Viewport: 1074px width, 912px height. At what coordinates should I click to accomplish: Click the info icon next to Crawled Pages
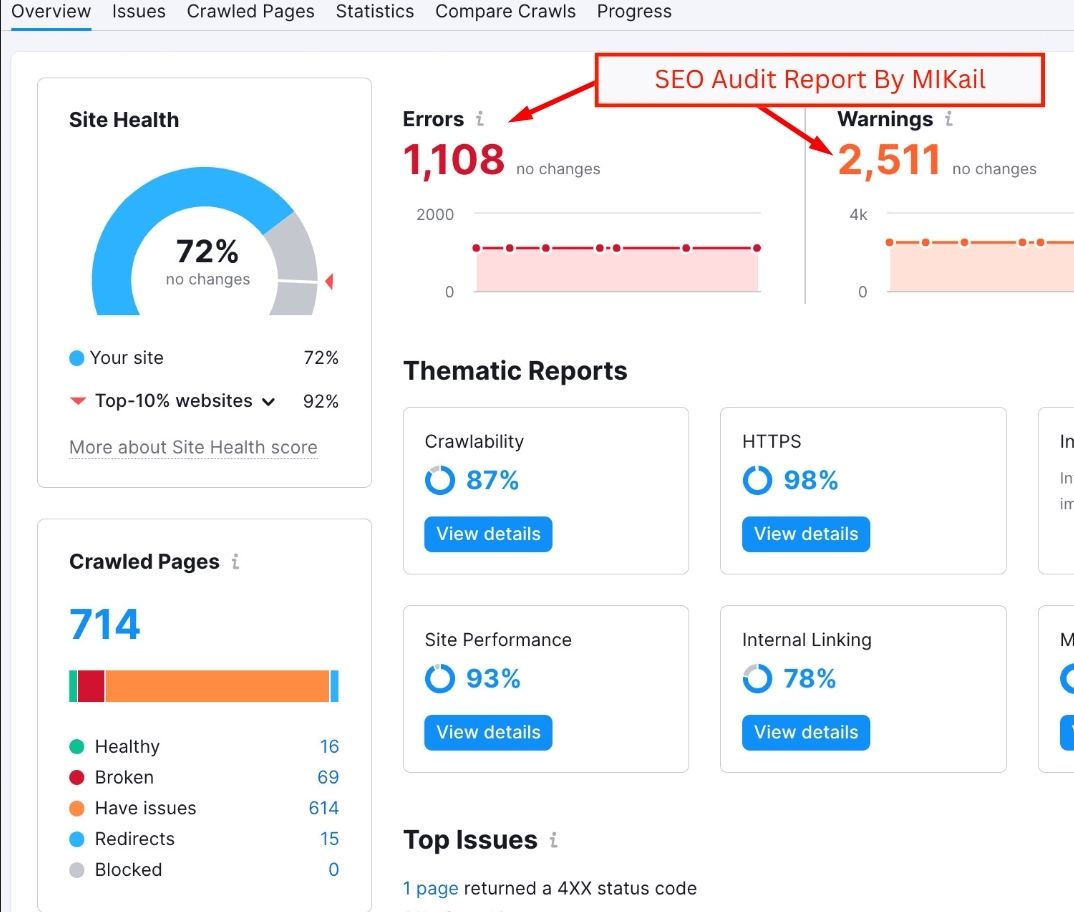(235, 562)
